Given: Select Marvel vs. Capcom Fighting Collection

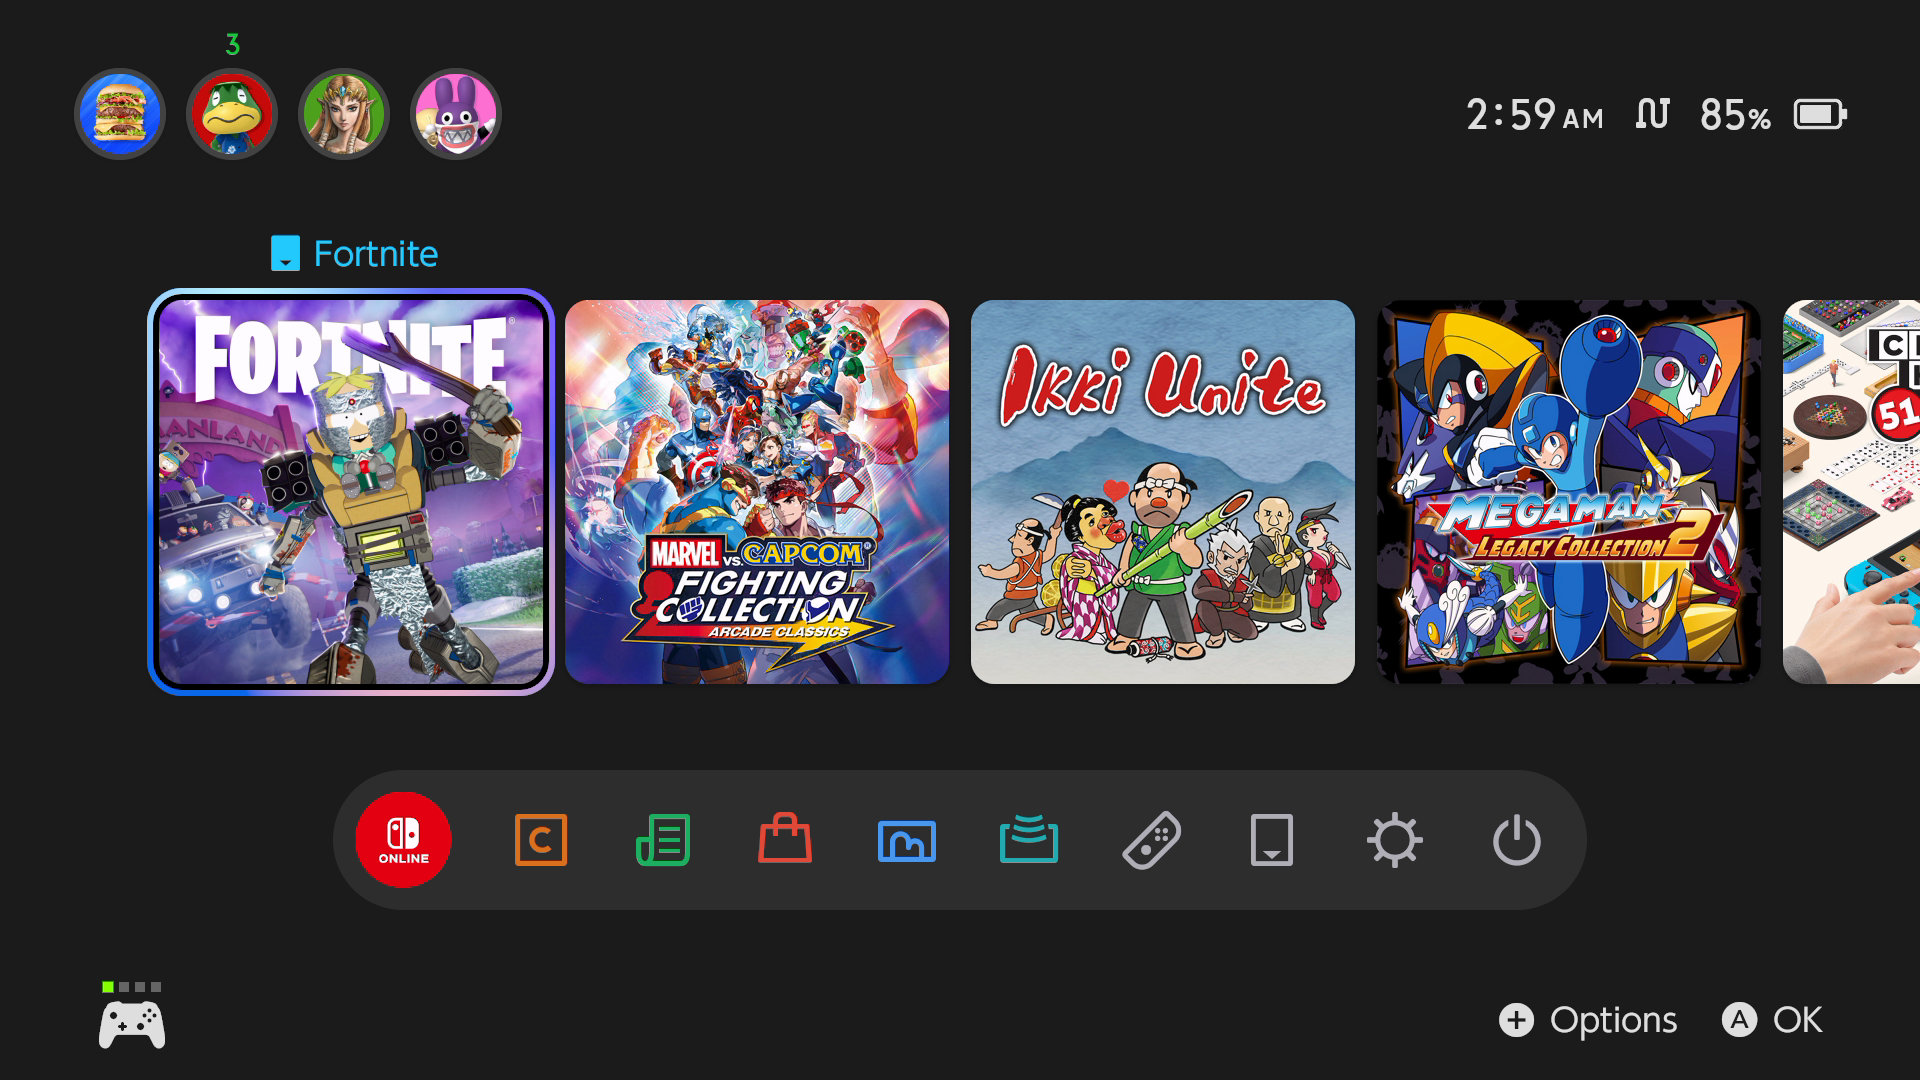Looking at the screenshot, I should (x=757, y=492).
